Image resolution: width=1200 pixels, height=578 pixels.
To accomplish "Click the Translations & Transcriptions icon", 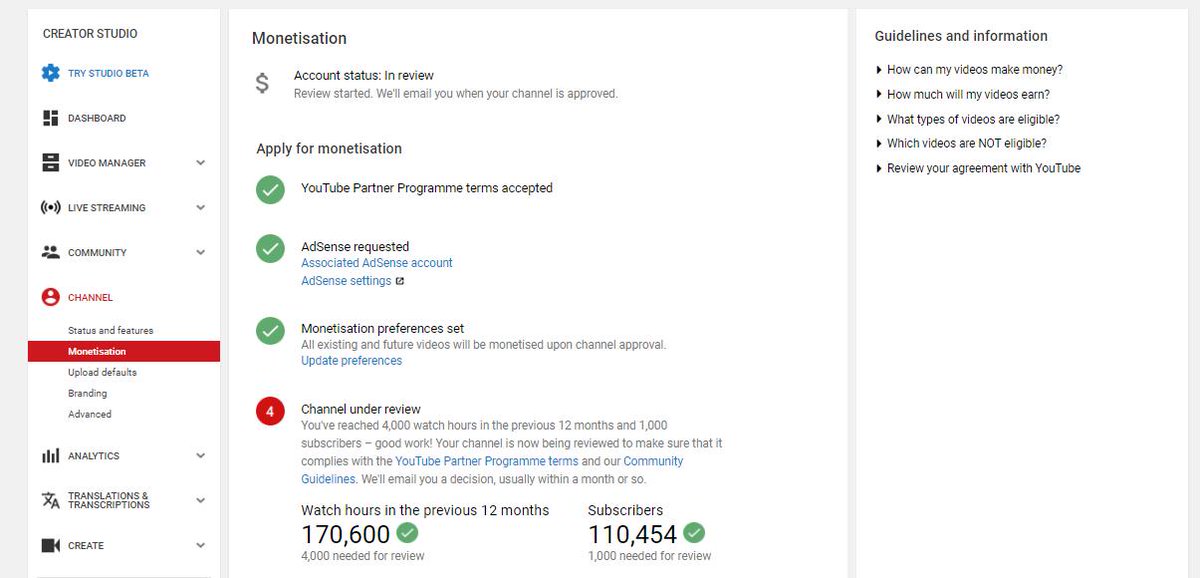I will click(x=50, y=500).
